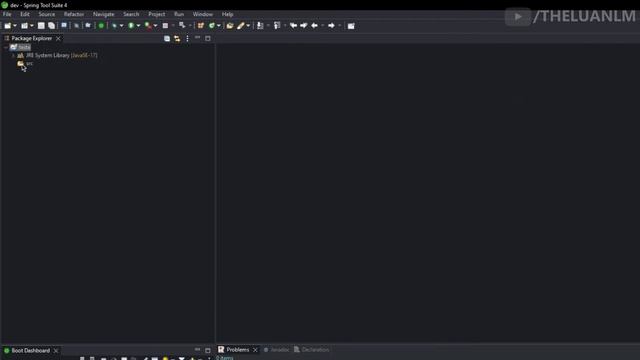
Task: Open the Run menu
Action: pos(179,14)
